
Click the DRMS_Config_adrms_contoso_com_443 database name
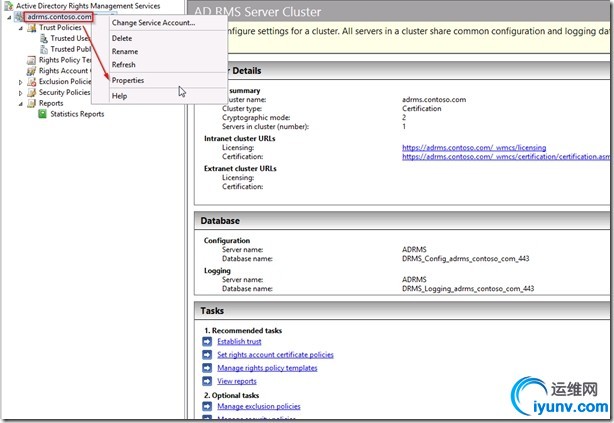(466, 258)
